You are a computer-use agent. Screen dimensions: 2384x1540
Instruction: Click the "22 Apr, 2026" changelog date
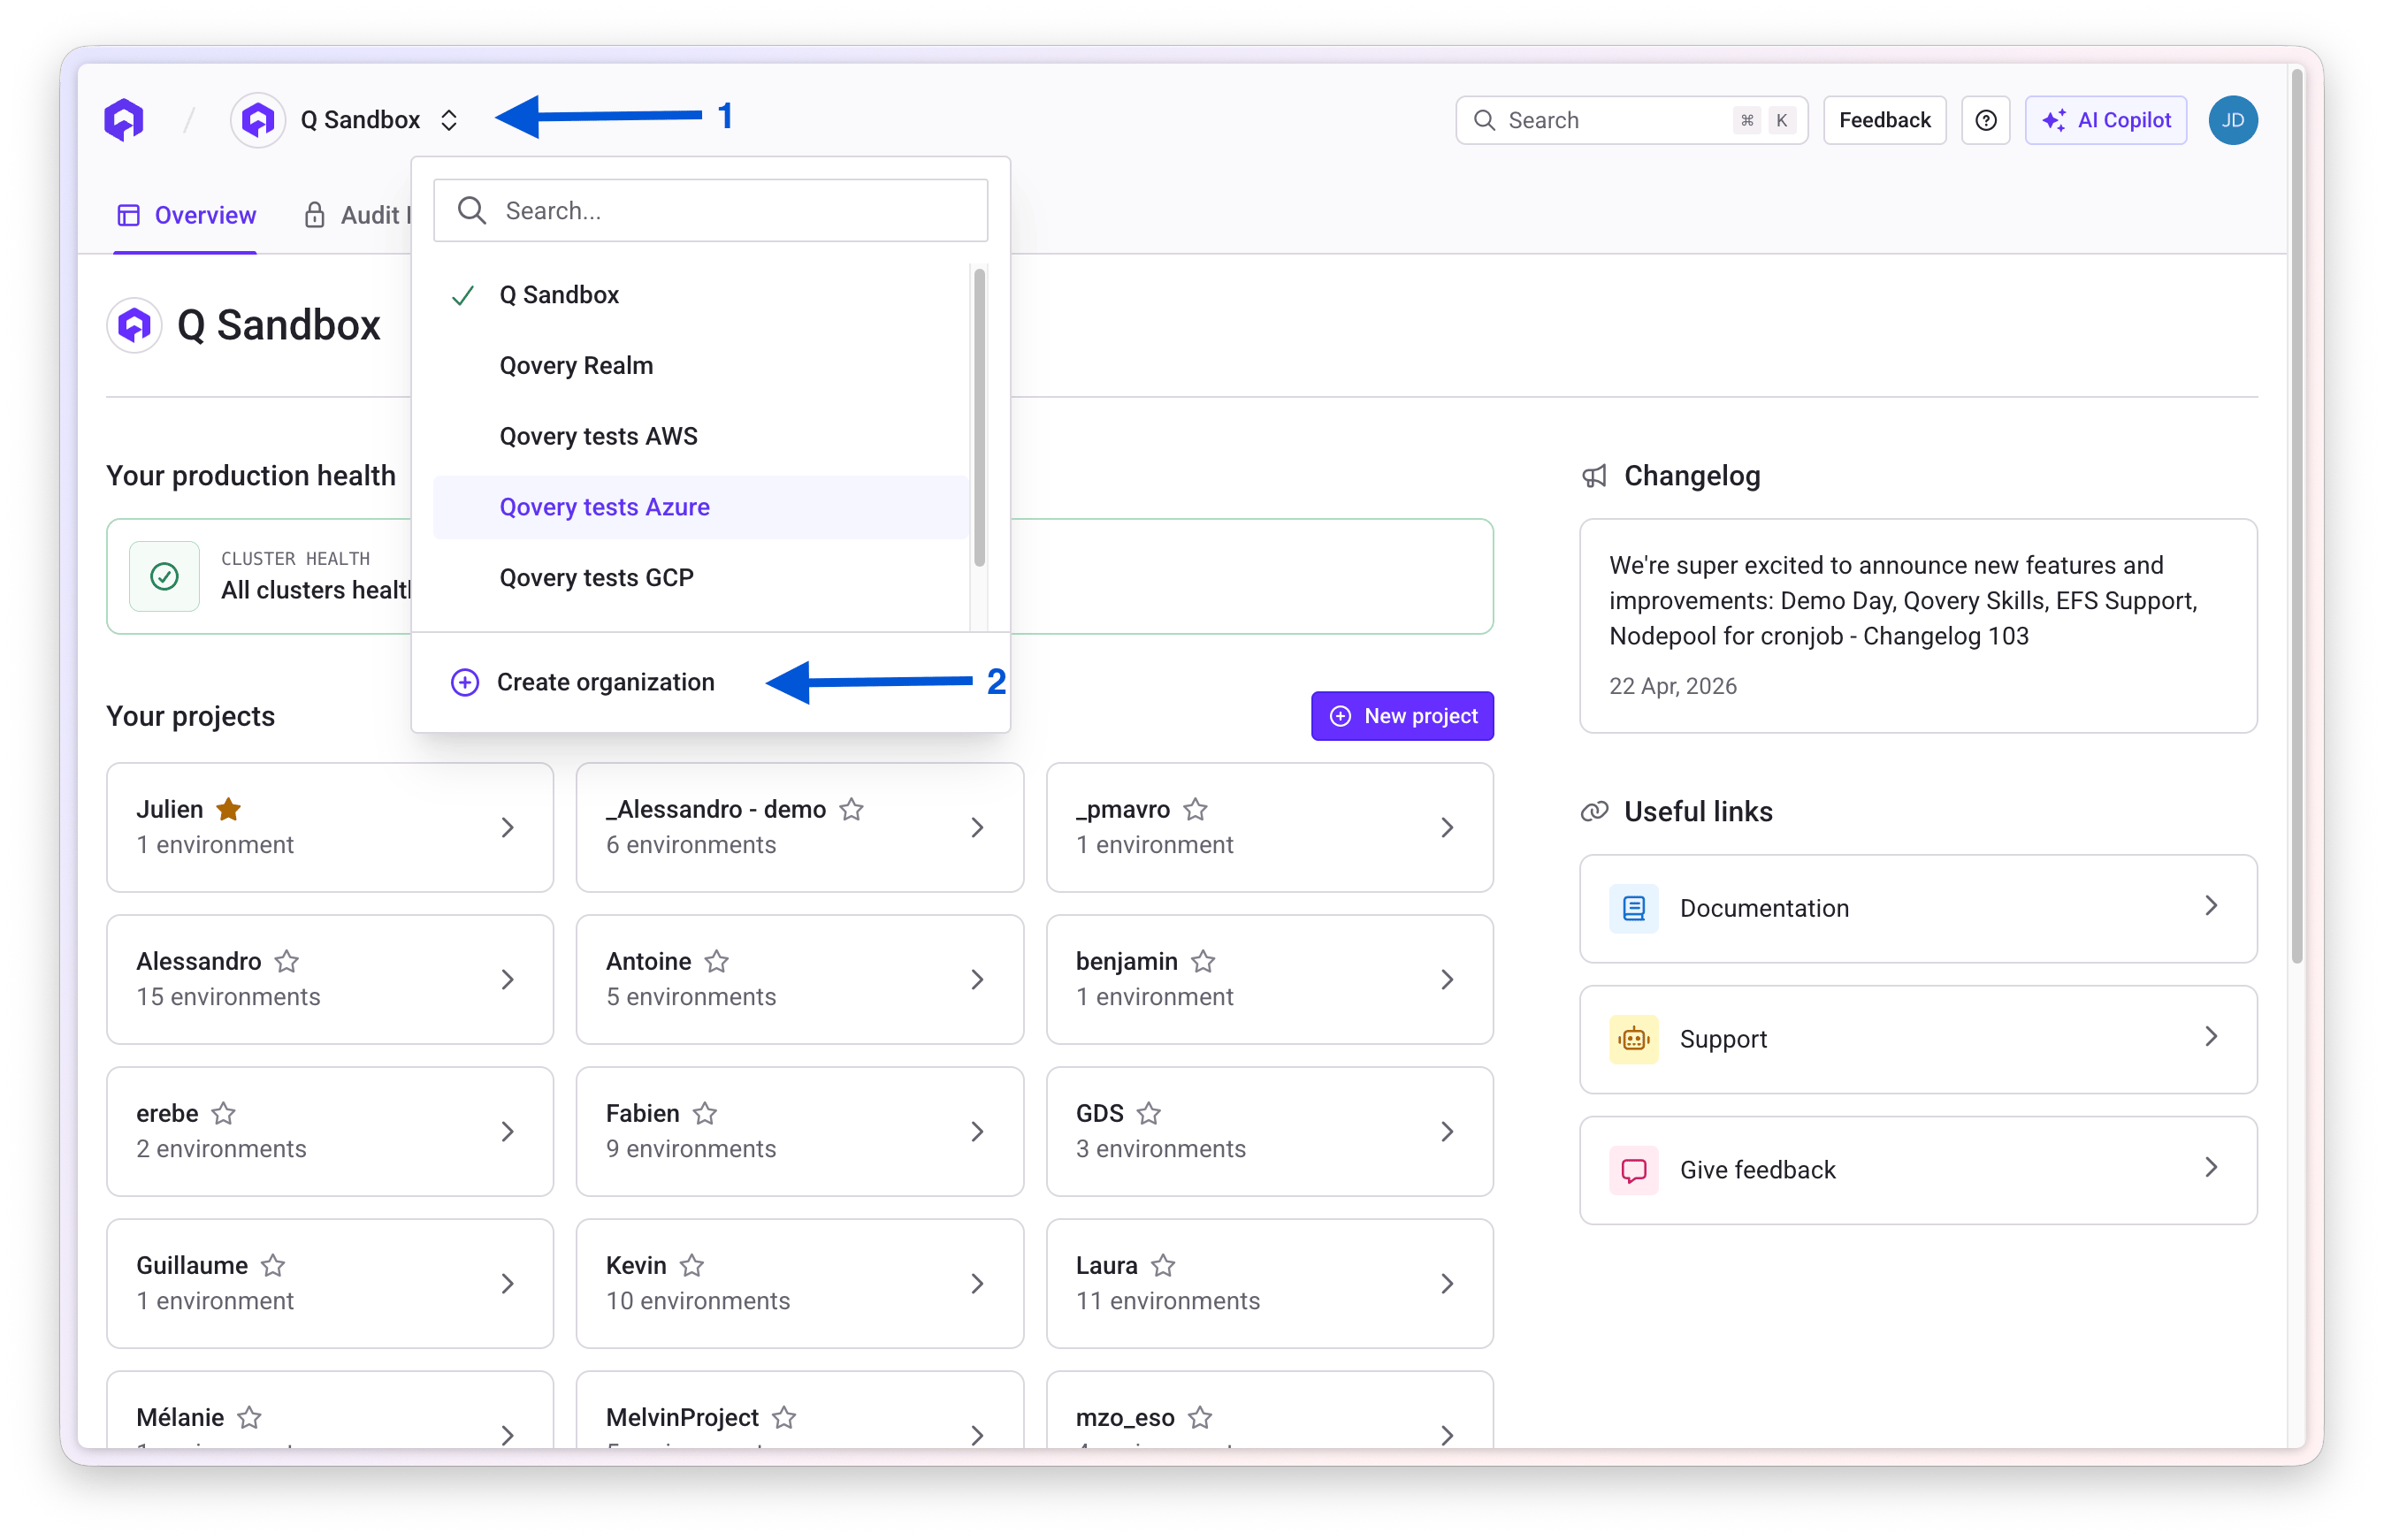pos(1672,686)
